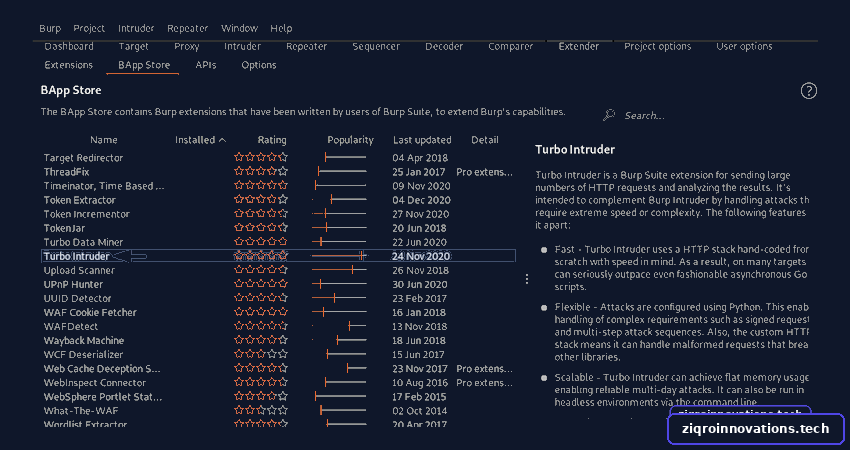
Task: Click the WAFDetect popularity bar
Action: (339, 326)
